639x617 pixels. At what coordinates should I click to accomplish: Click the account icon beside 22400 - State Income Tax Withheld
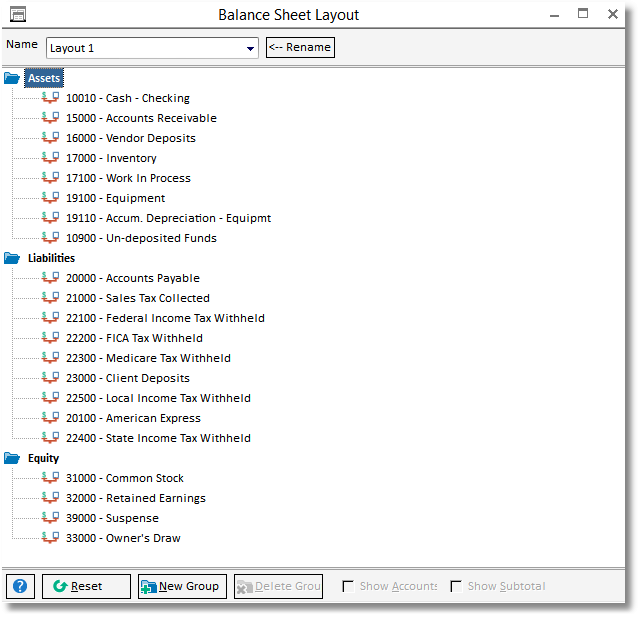[x=51, y=438]
